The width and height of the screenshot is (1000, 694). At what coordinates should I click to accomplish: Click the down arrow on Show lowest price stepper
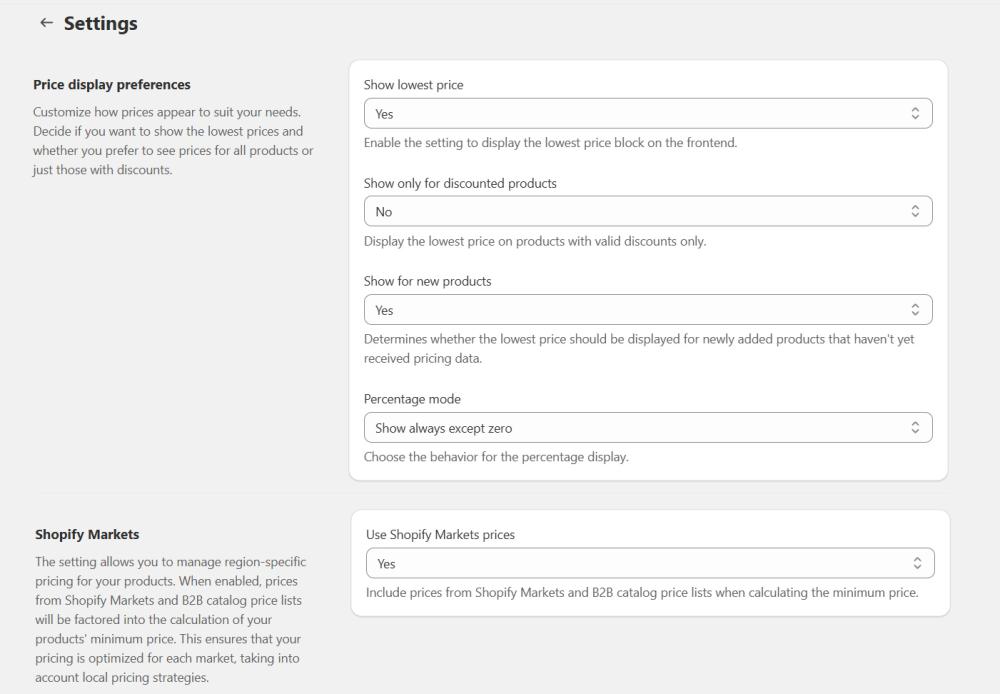pos(917,117)
